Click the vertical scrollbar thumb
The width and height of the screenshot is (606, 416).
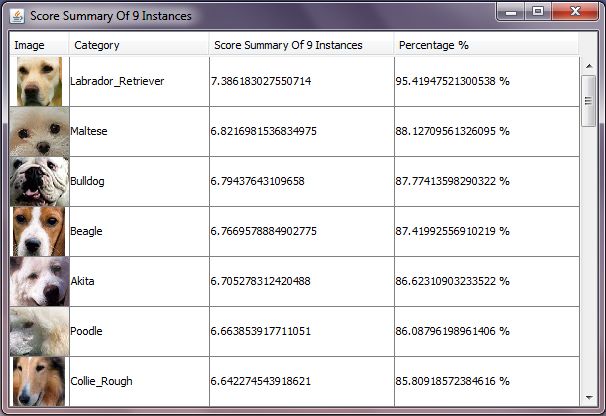[x=588, y=100]
